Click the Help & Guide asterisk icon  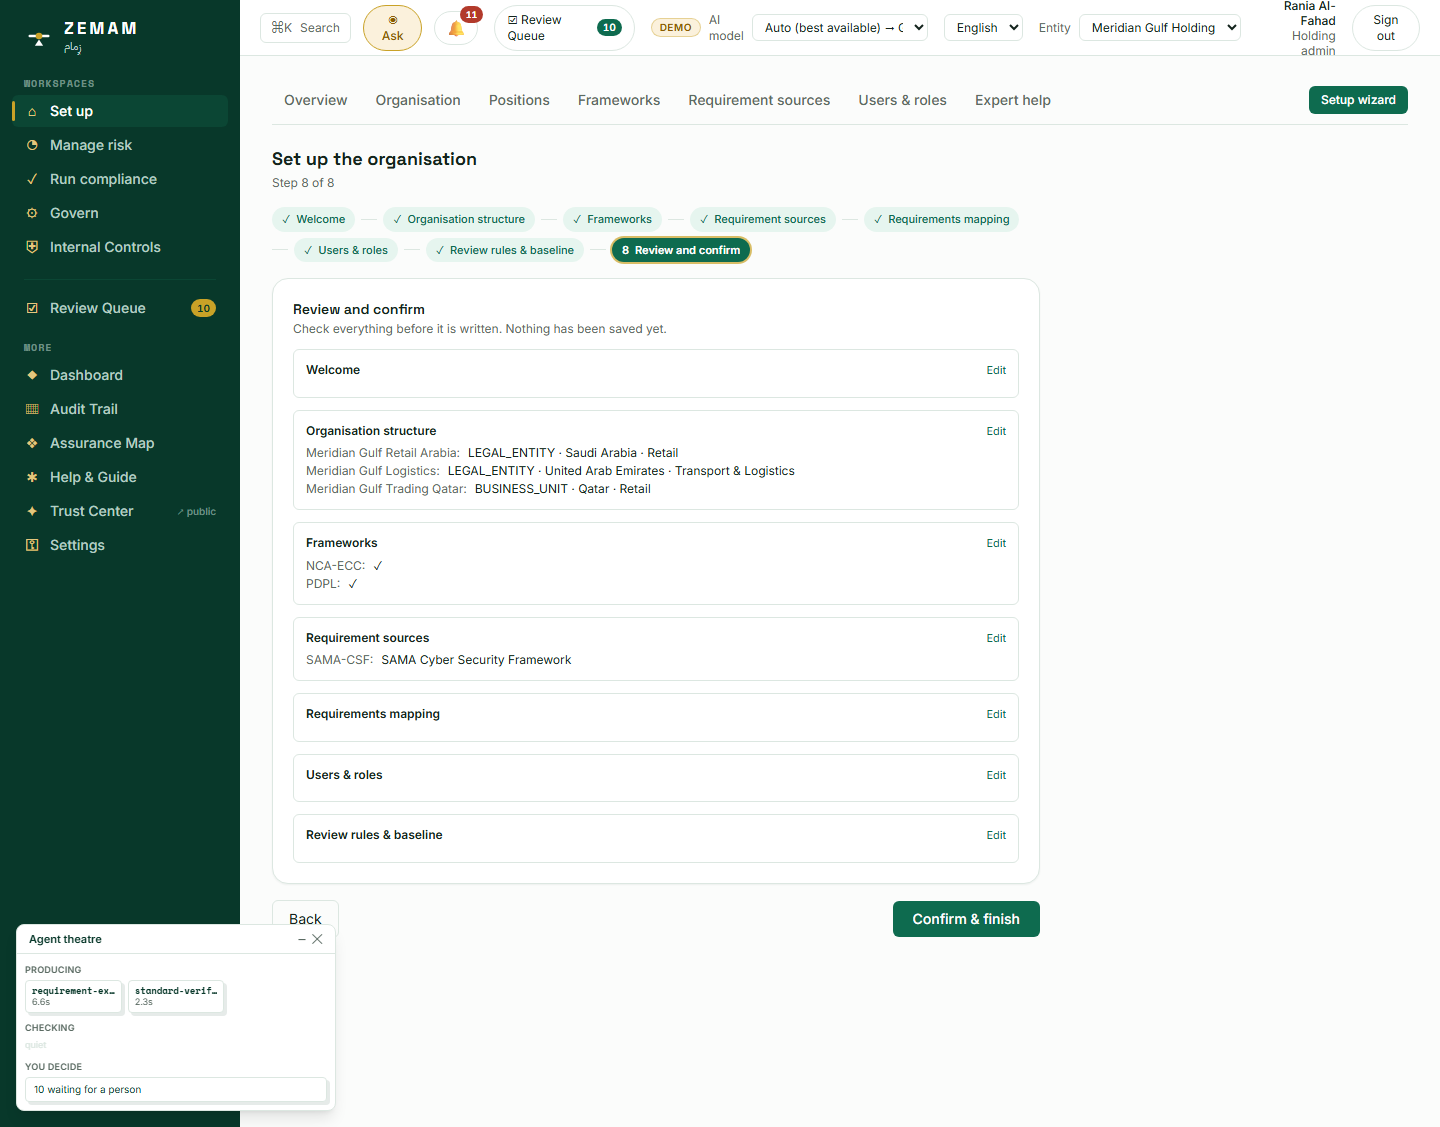click(32, 477)
